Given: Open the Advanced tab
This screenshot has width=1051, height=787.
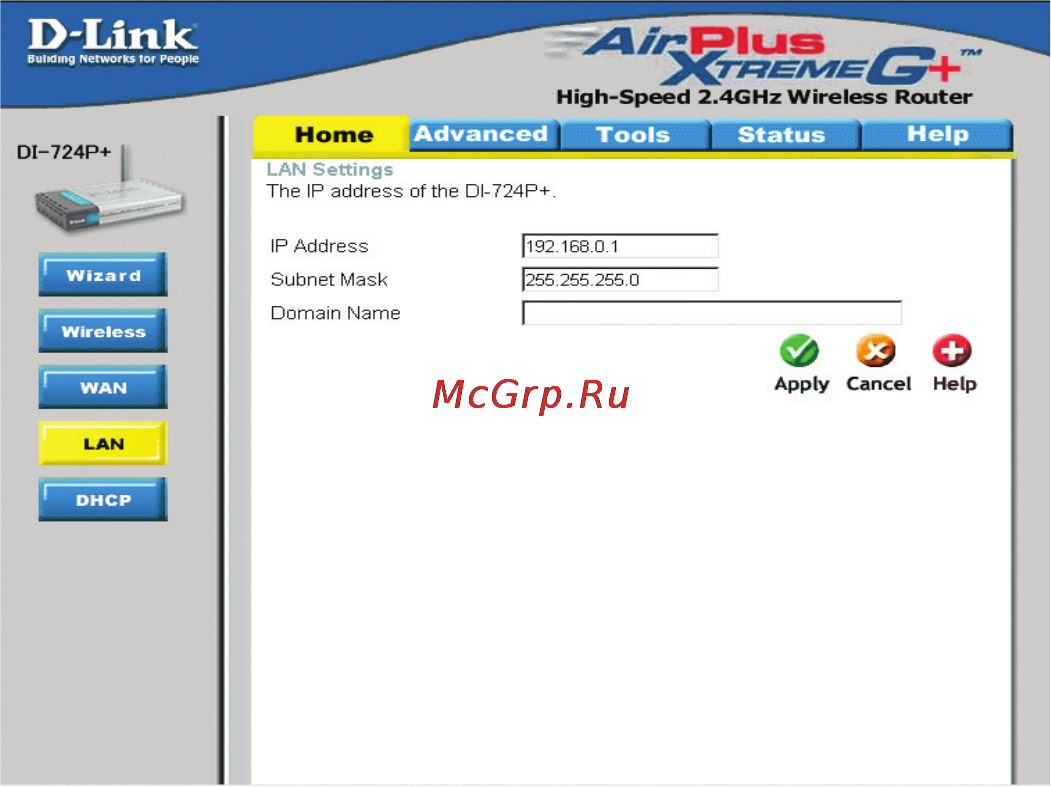Looking at the screenshot, I should [x=483, y=134].
